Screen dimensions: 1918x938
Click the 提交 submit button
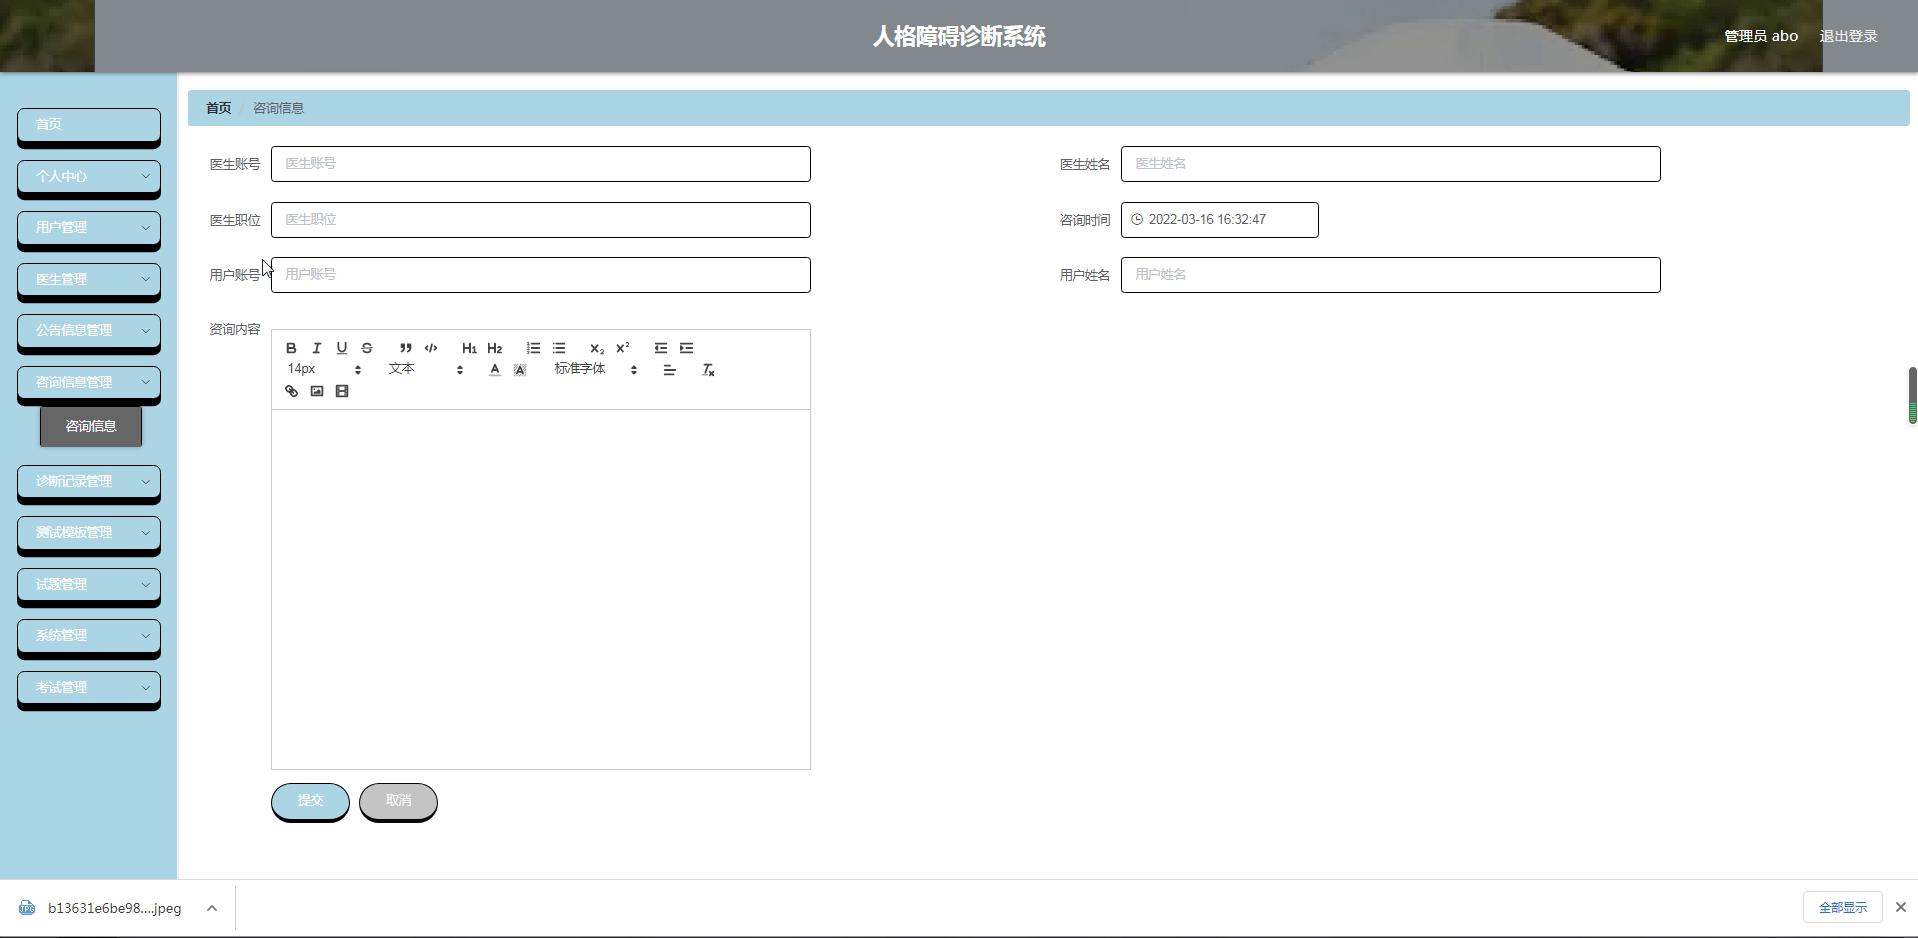pyautogui.click(x=310, y=801)
